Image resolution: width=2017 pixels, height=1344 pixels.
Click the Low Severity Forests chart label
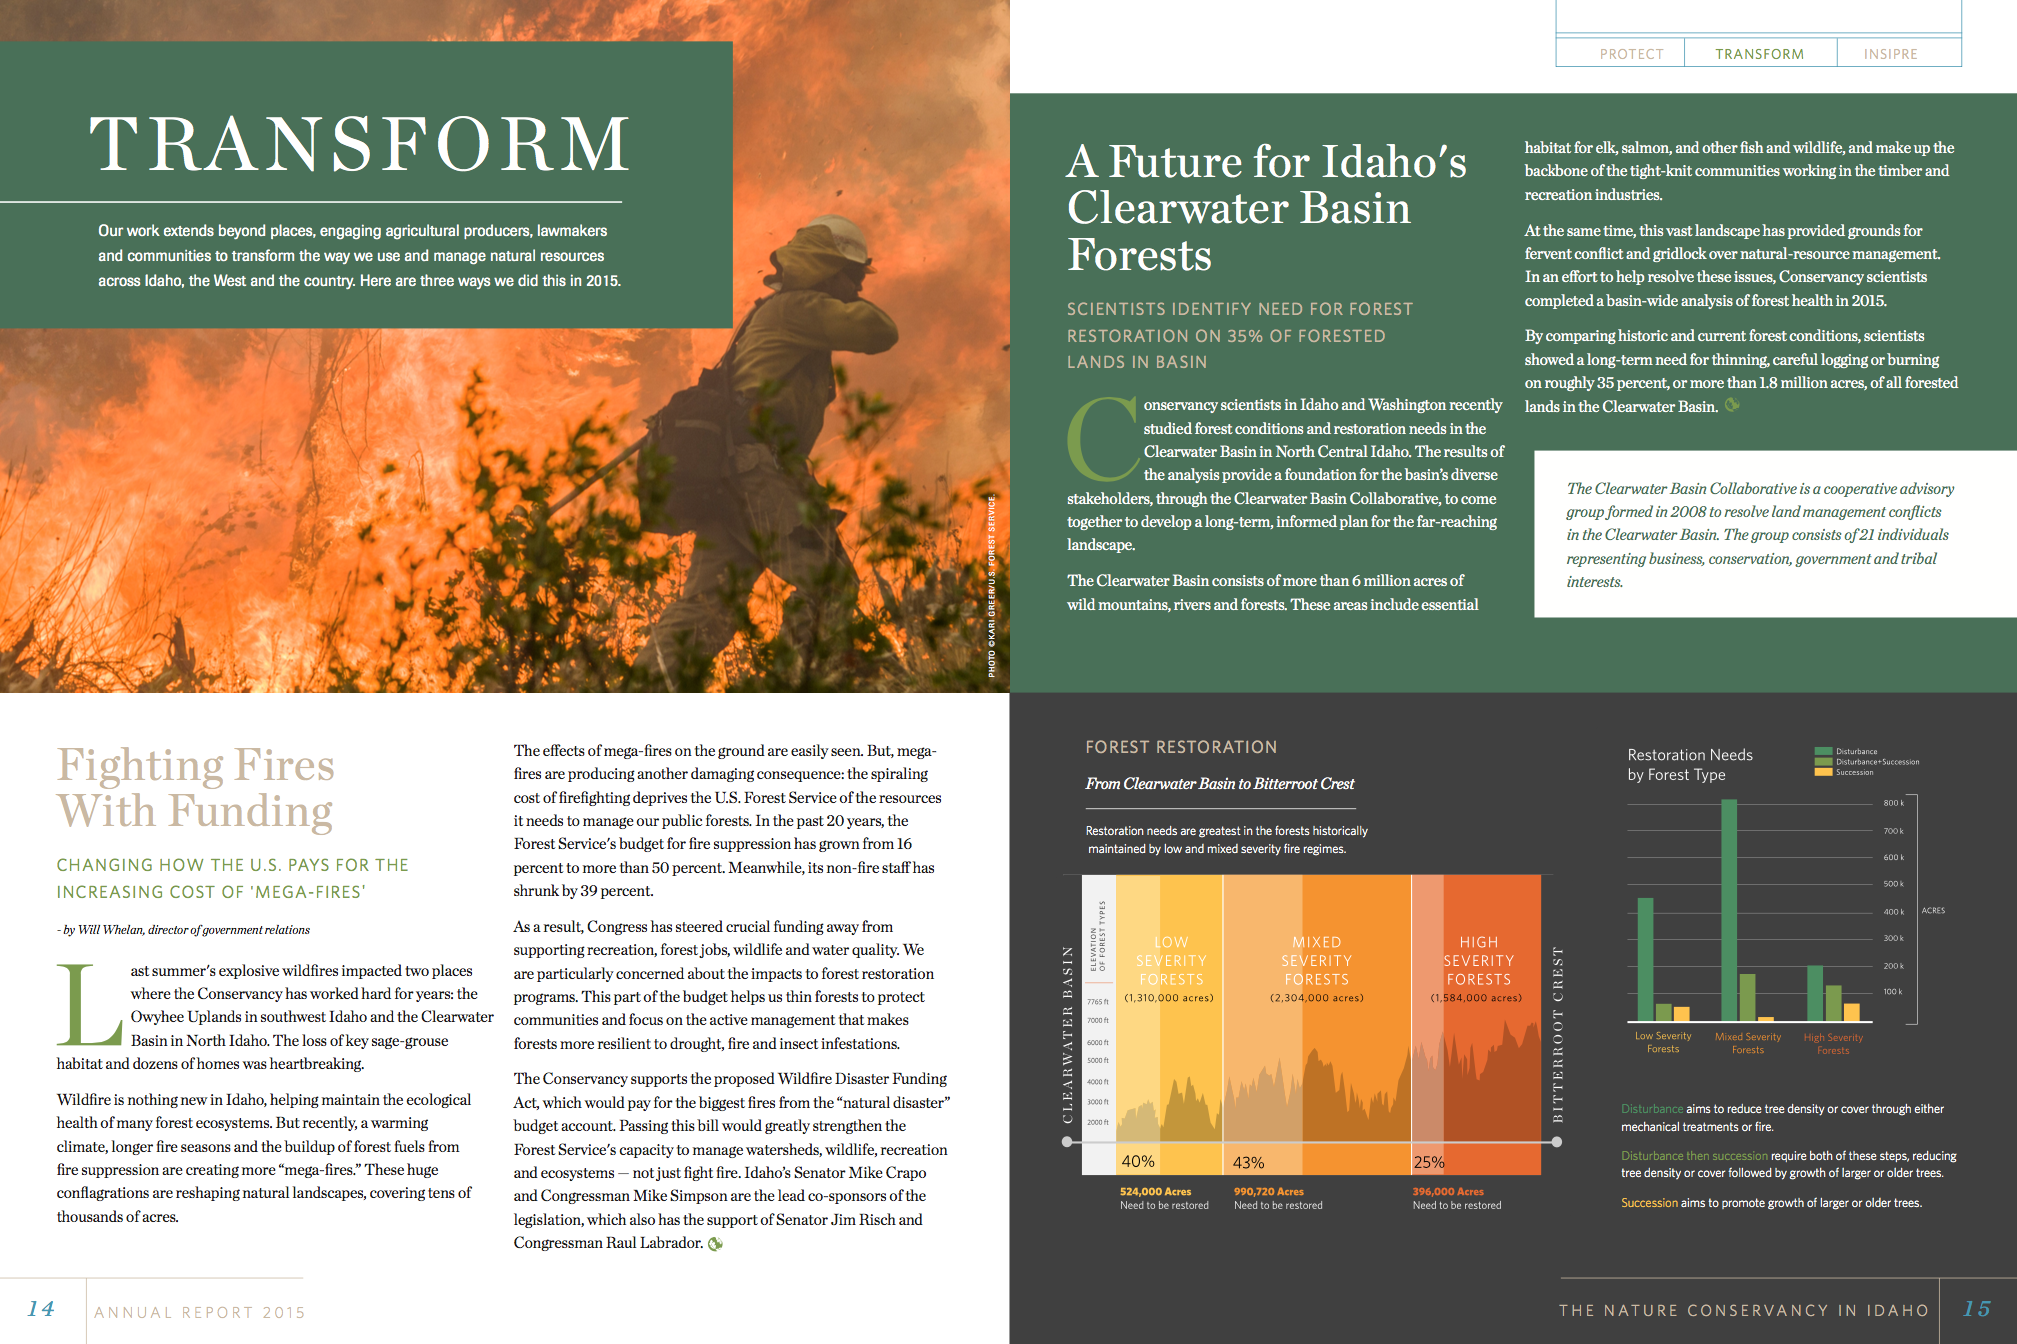pos(1662,1042)
